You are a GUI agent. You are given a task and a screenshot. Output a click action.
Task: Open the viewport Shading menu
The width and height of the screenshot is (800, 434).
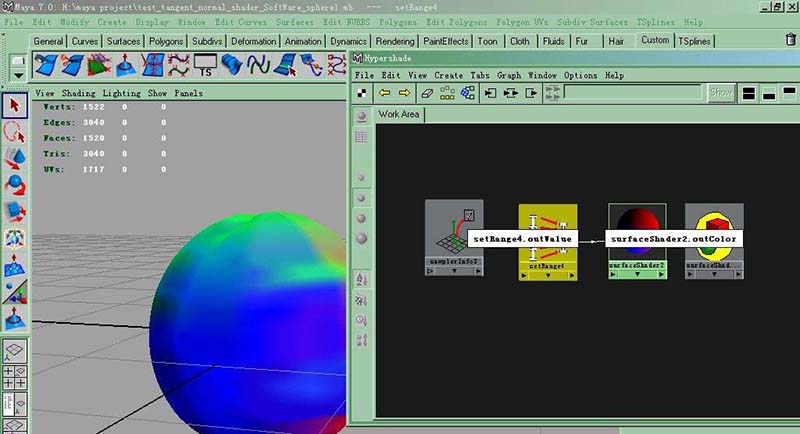tap(79, 93)
